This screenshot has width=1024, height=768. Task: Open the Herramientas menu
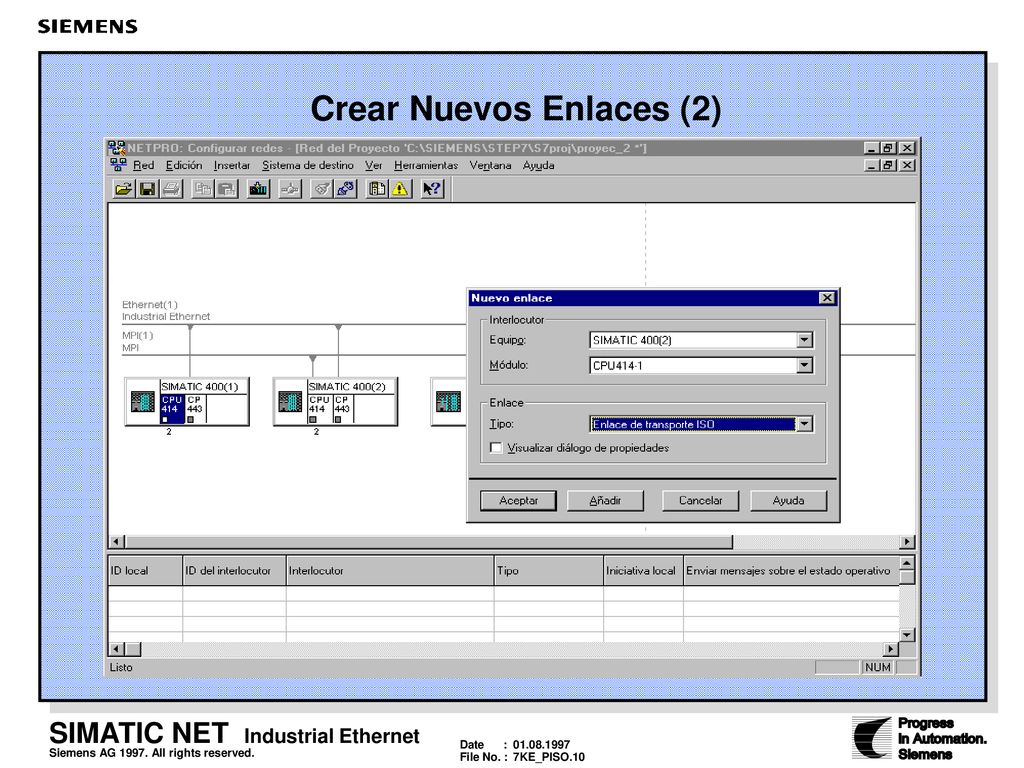(426, 166)
